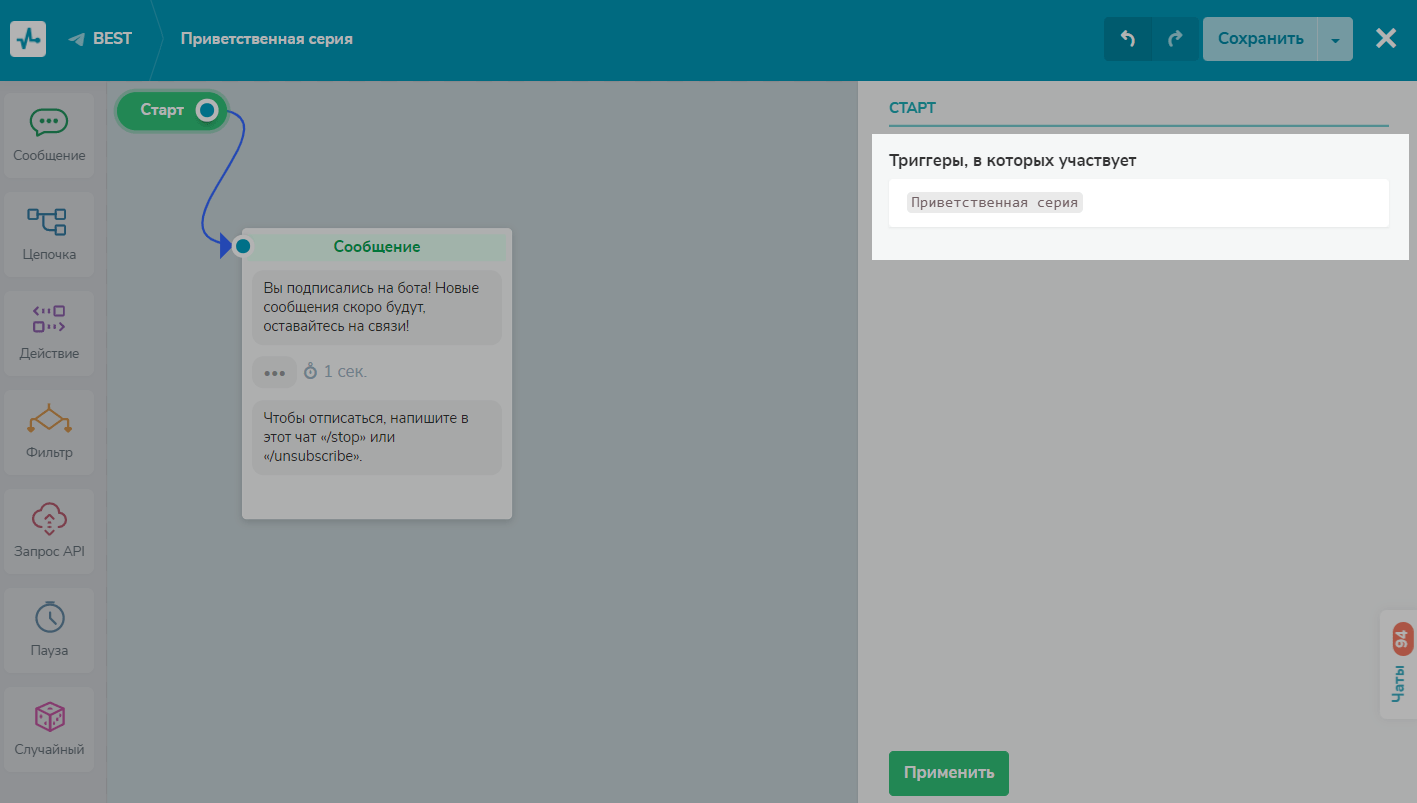Click the Старт node output connector

pos(207,110)
